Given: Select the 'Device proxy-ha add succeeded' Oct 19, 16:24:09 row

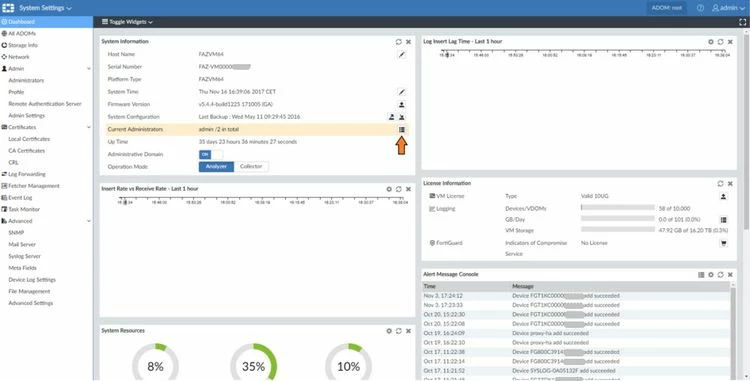Looking at the screenshot, I should [x=576, y=333].
